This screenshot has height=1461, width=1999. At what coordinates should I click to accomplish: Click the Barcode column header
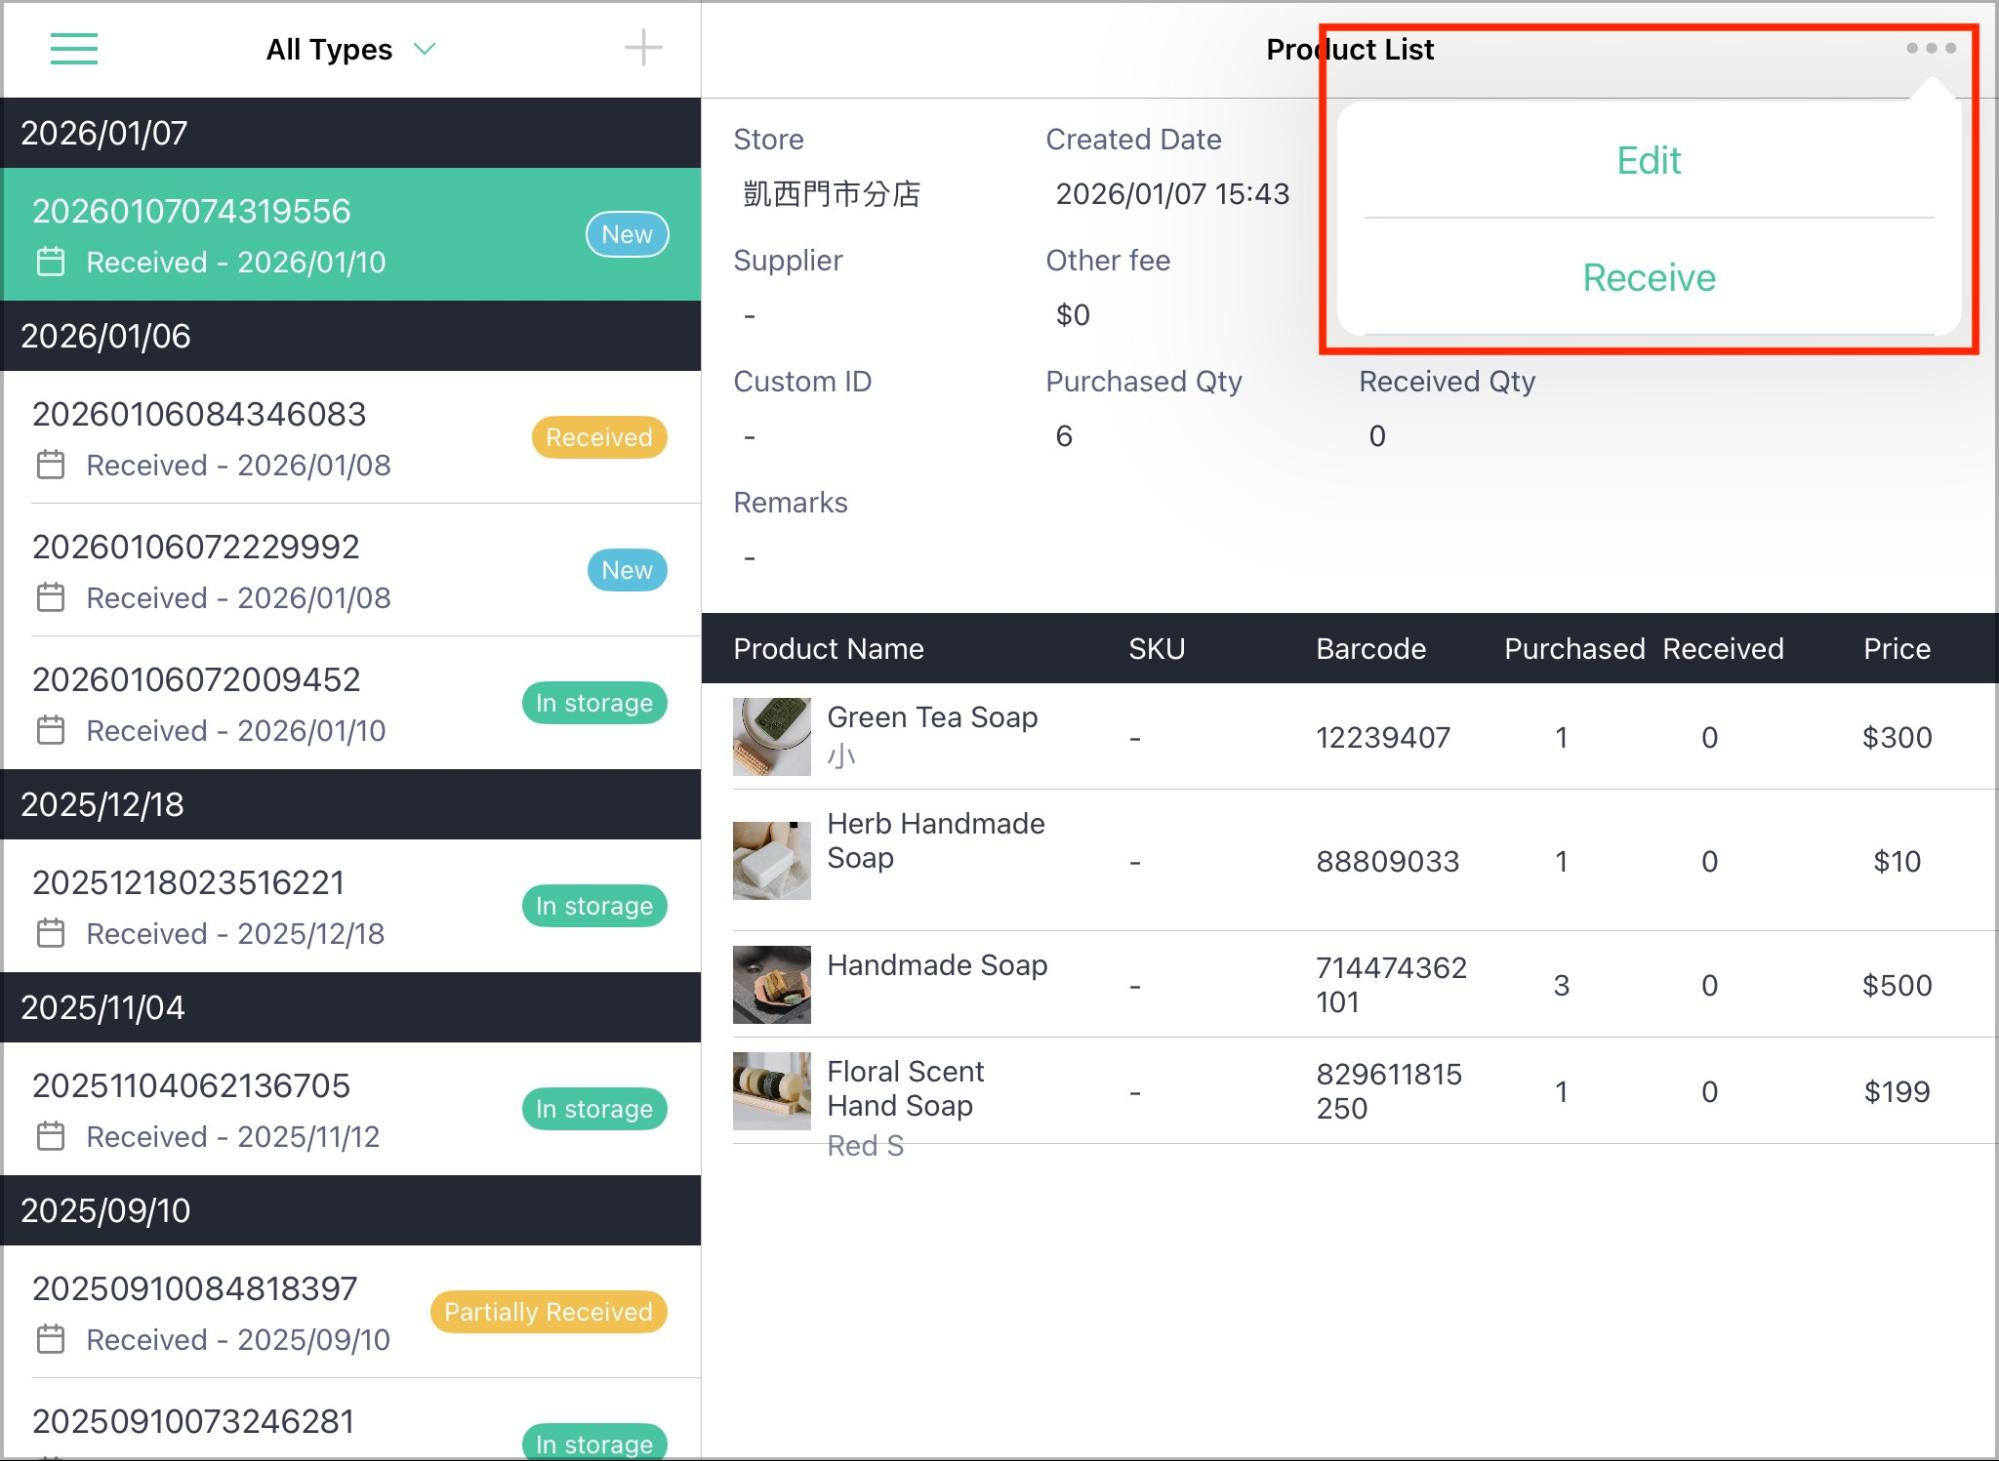pyautogui.click(x=1371, y=649)
